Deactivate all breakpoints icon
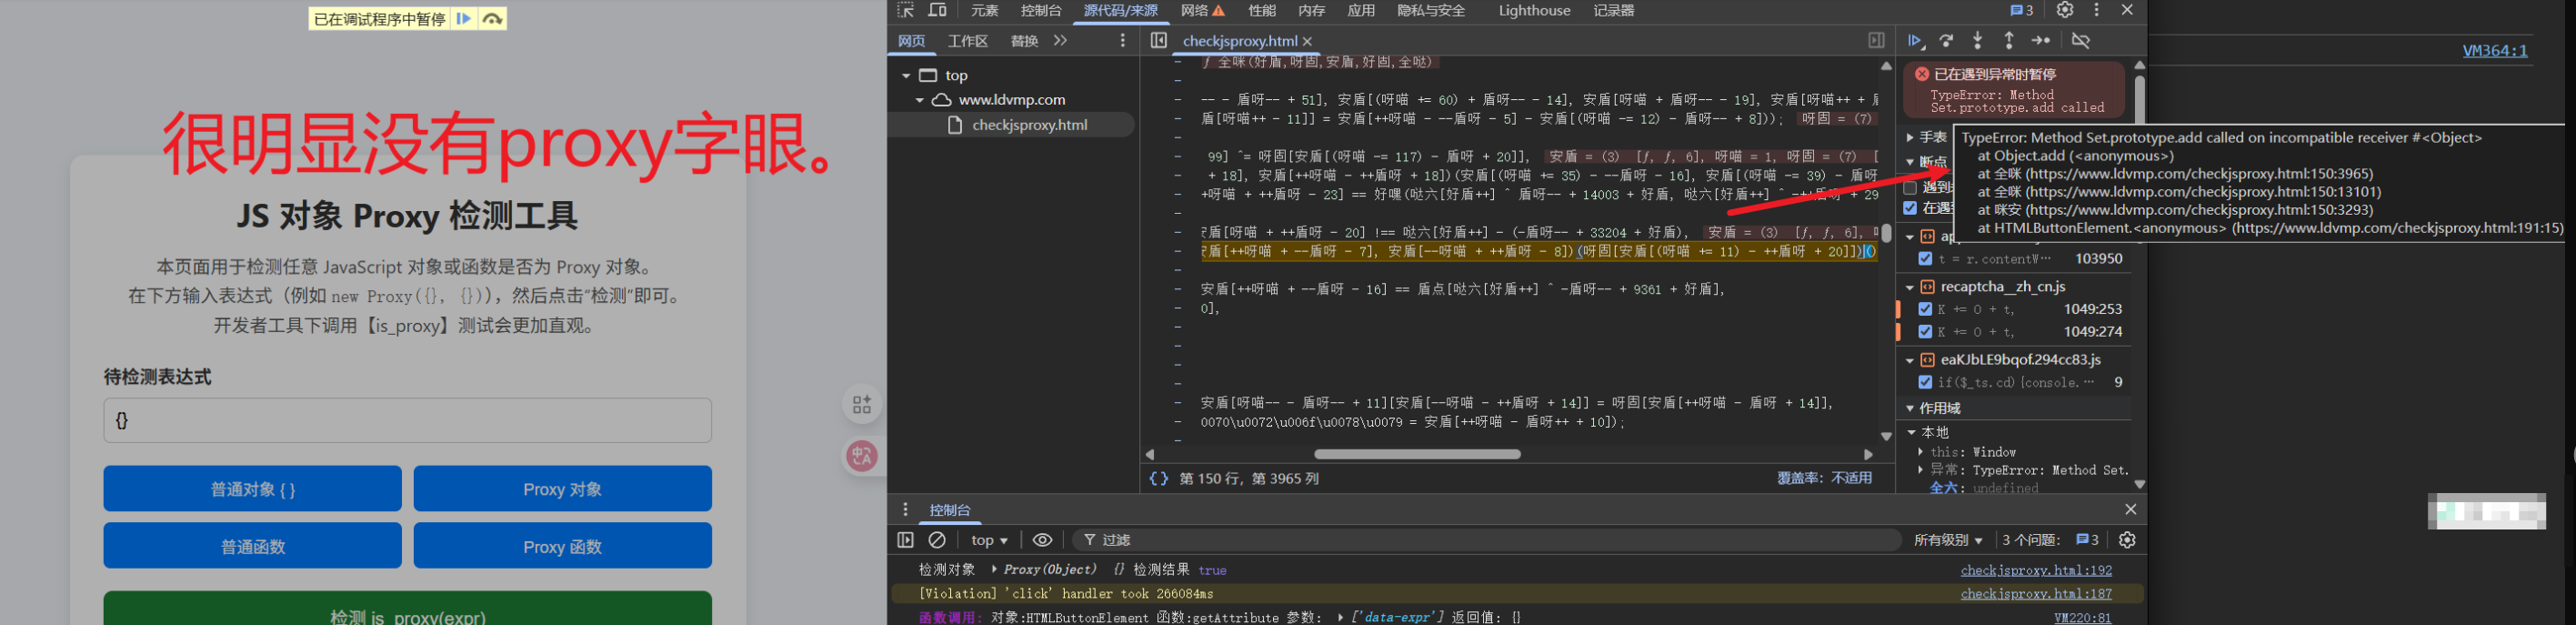Image resolution: width=2576 pixels, height=625 pixels. point(2081,41)
